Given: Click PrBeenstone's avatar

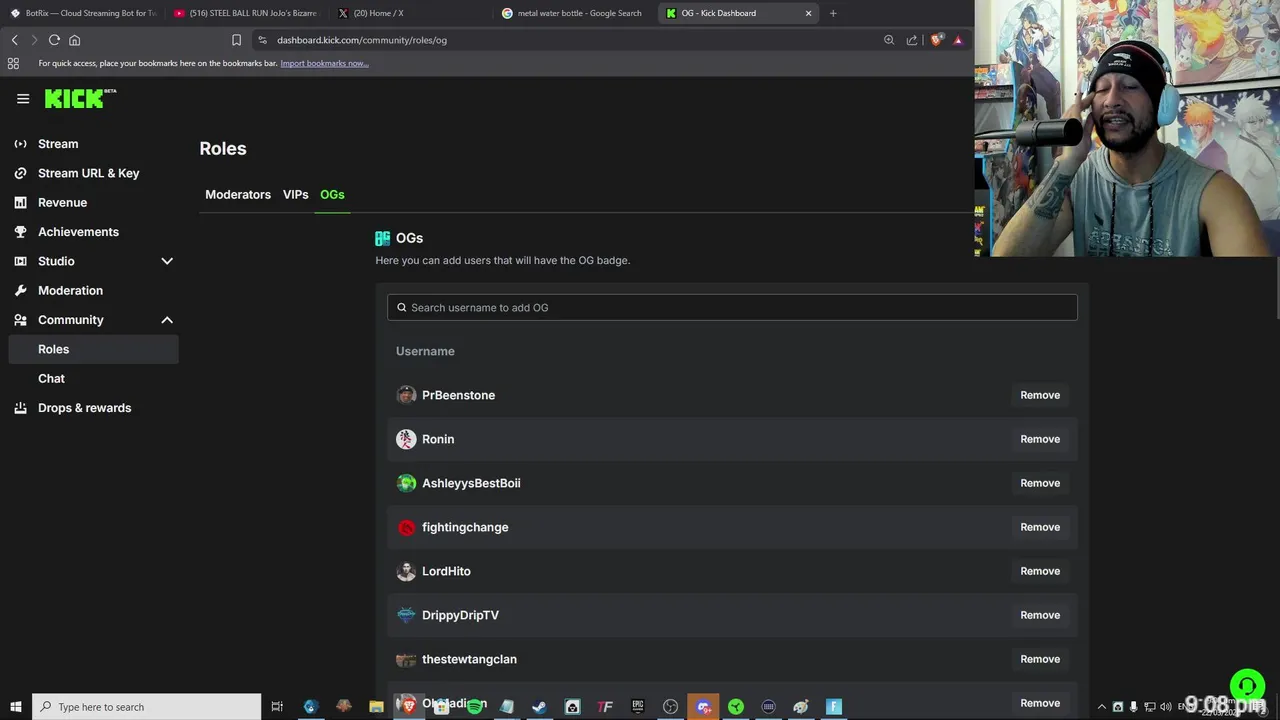Looking at the screenshot, I should [x=406, y=395].
